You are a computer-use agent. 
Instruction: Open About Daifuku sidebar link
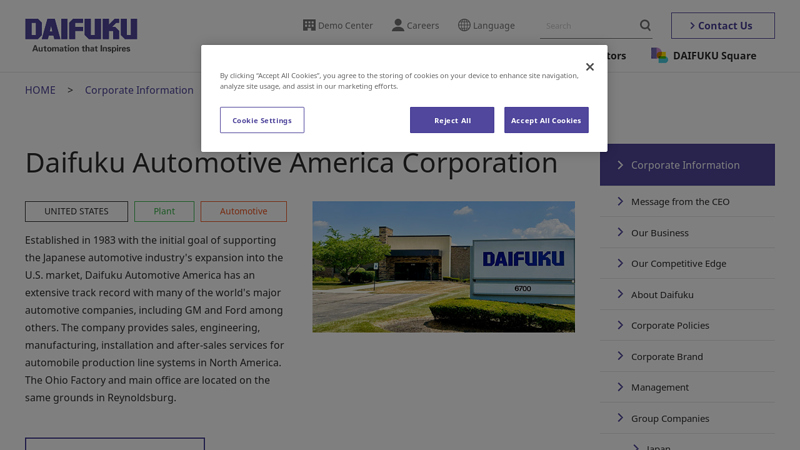pos(662,294)
